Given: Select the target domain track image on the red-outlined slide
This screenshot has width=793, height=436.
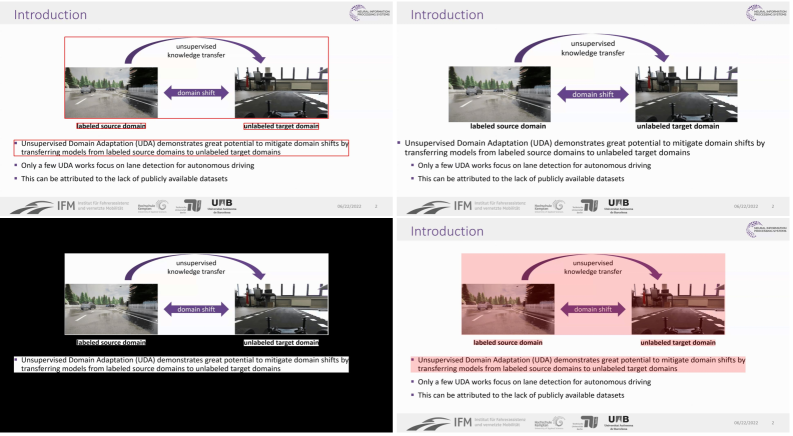Looking at the screenshot, I should [x=282, y=93].
